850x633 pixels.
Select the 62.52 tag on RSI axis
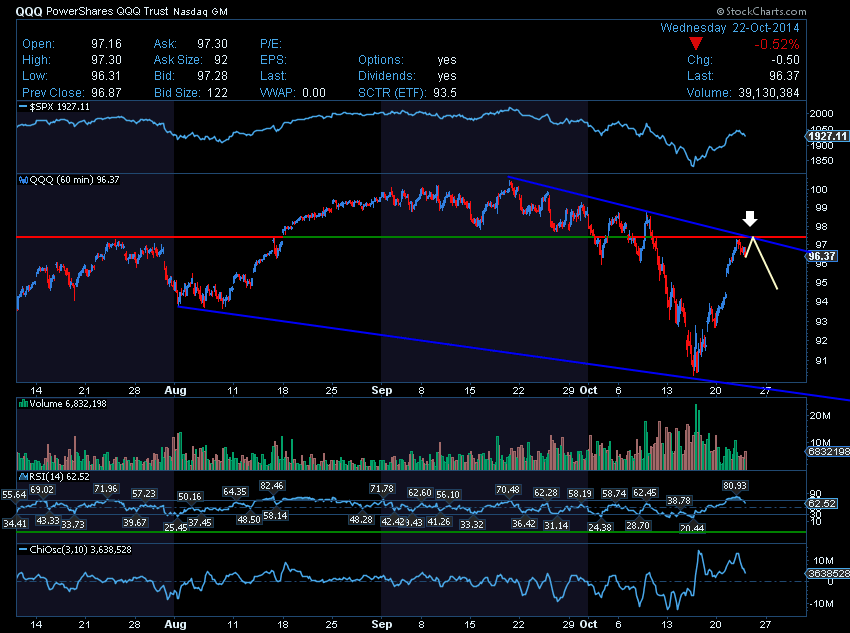tap(822, 503)
